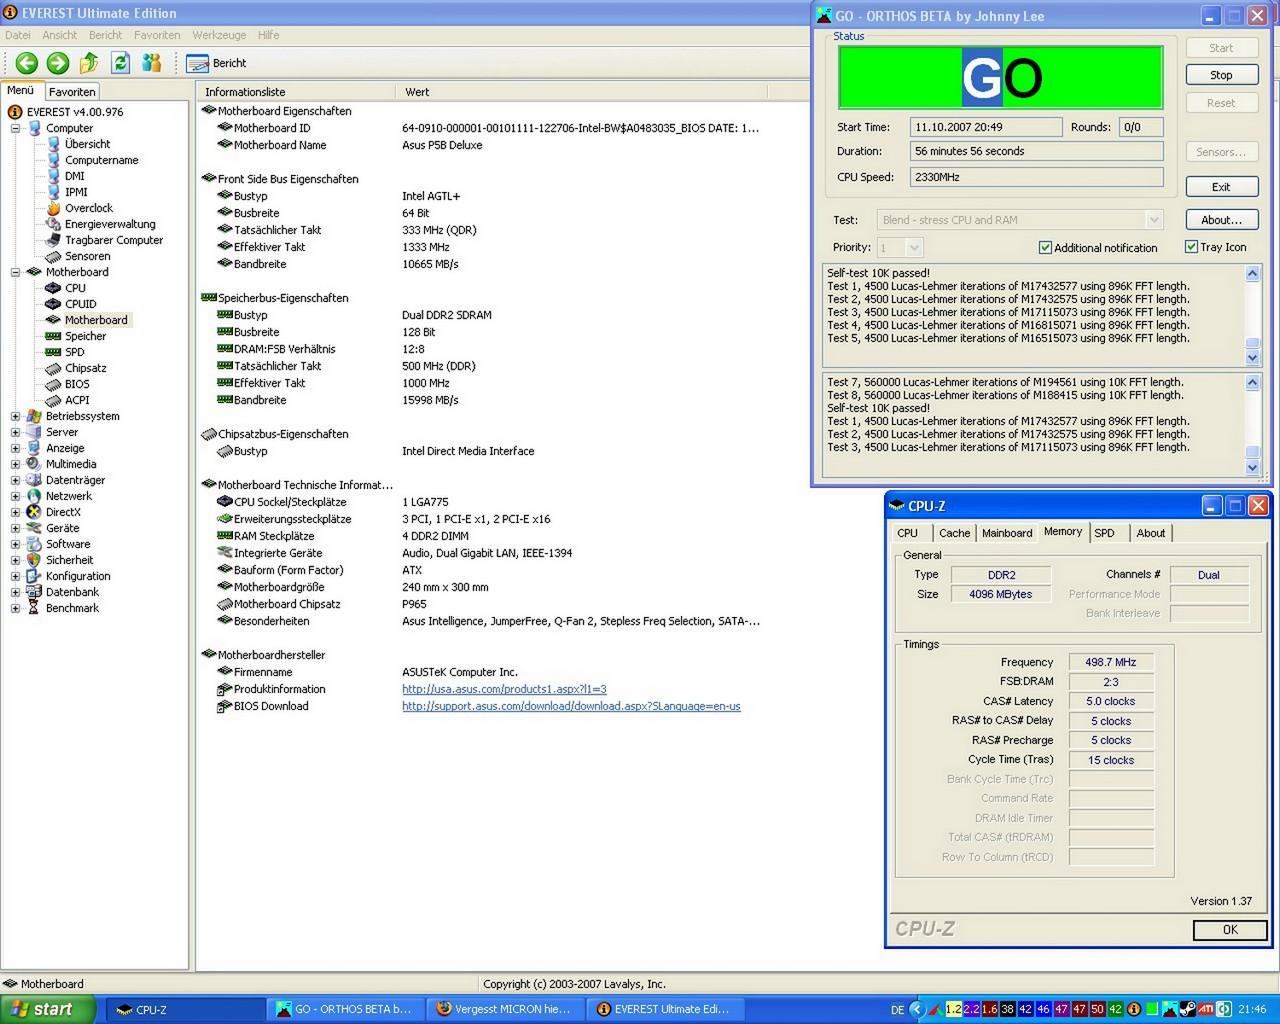Expand the Benchmark tree node
Viewport: 1280px width, 1024px height.
15,608
